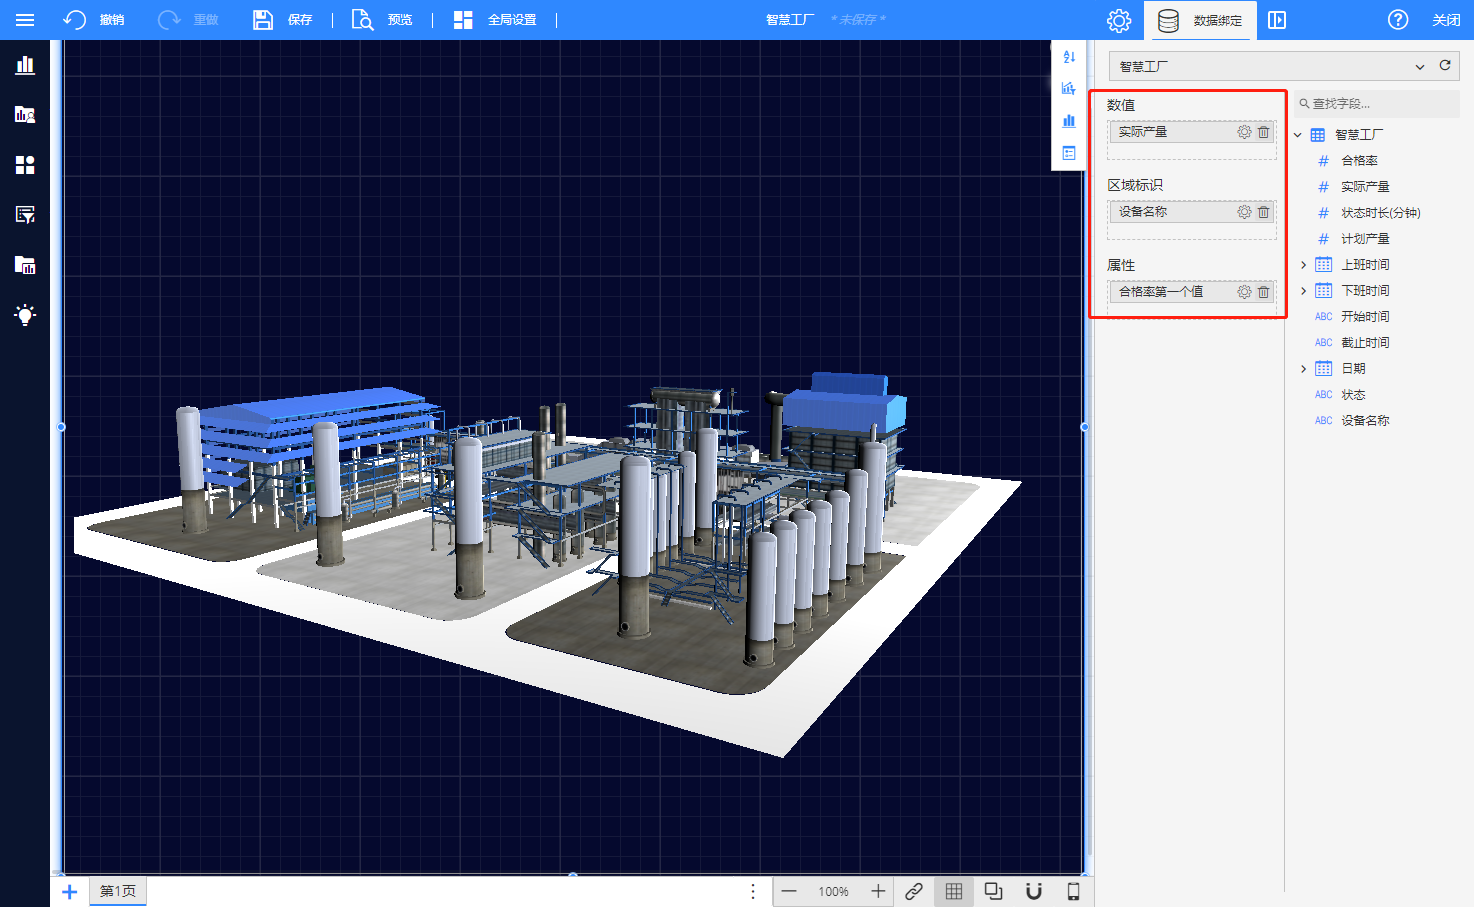Open the settings gear in top toolbar
The width and height of the screenshot is (1474, 907).
coord(1119,20)
